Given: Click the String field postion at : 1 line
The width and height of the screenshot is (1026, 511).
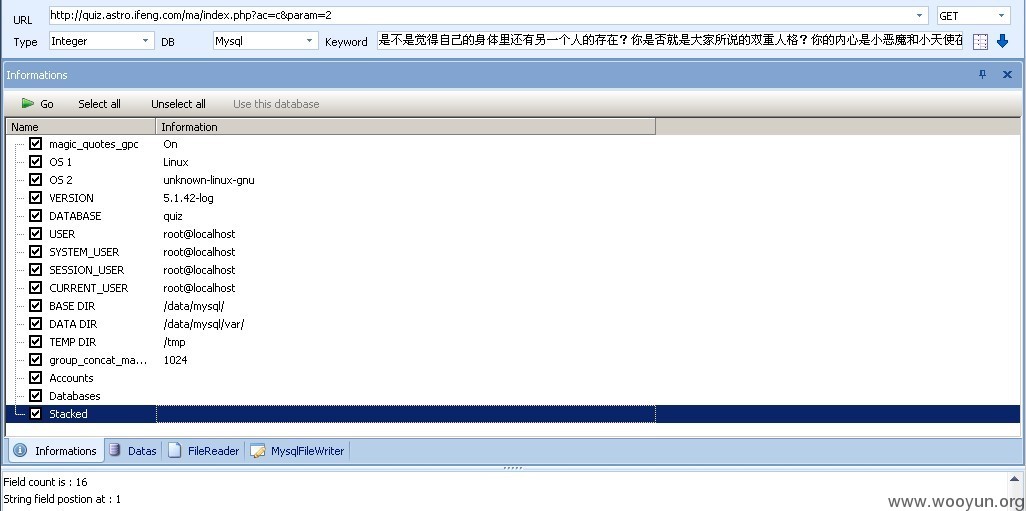Looking at the screenshot, I should 62,499.
